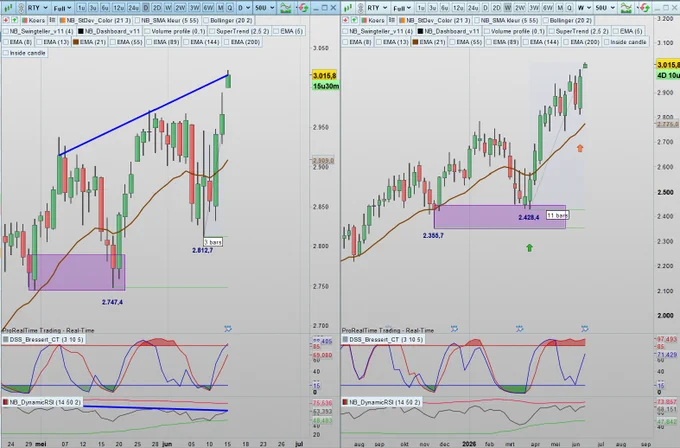Enable Bollinger (20 2) in left chart
Viewport: 680px width, 448px height.
206,20
